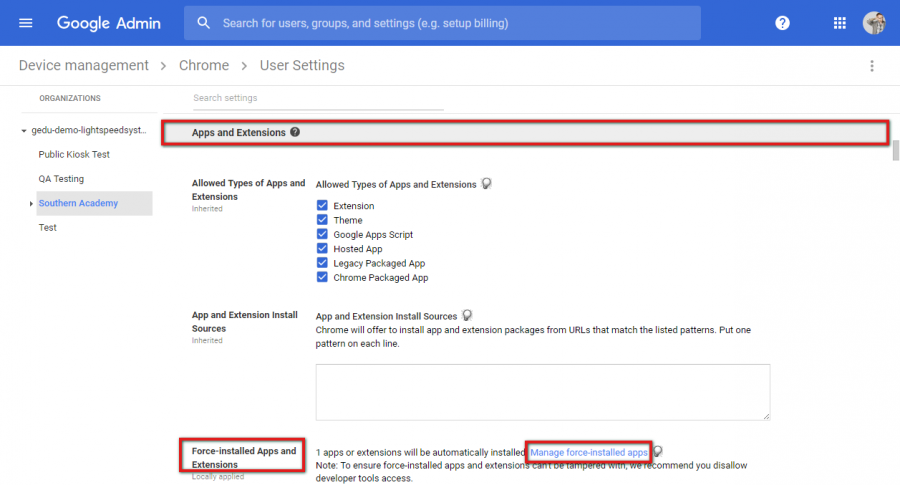
Task: Uncheck the Theme checkbox
Action: [322, 220]
